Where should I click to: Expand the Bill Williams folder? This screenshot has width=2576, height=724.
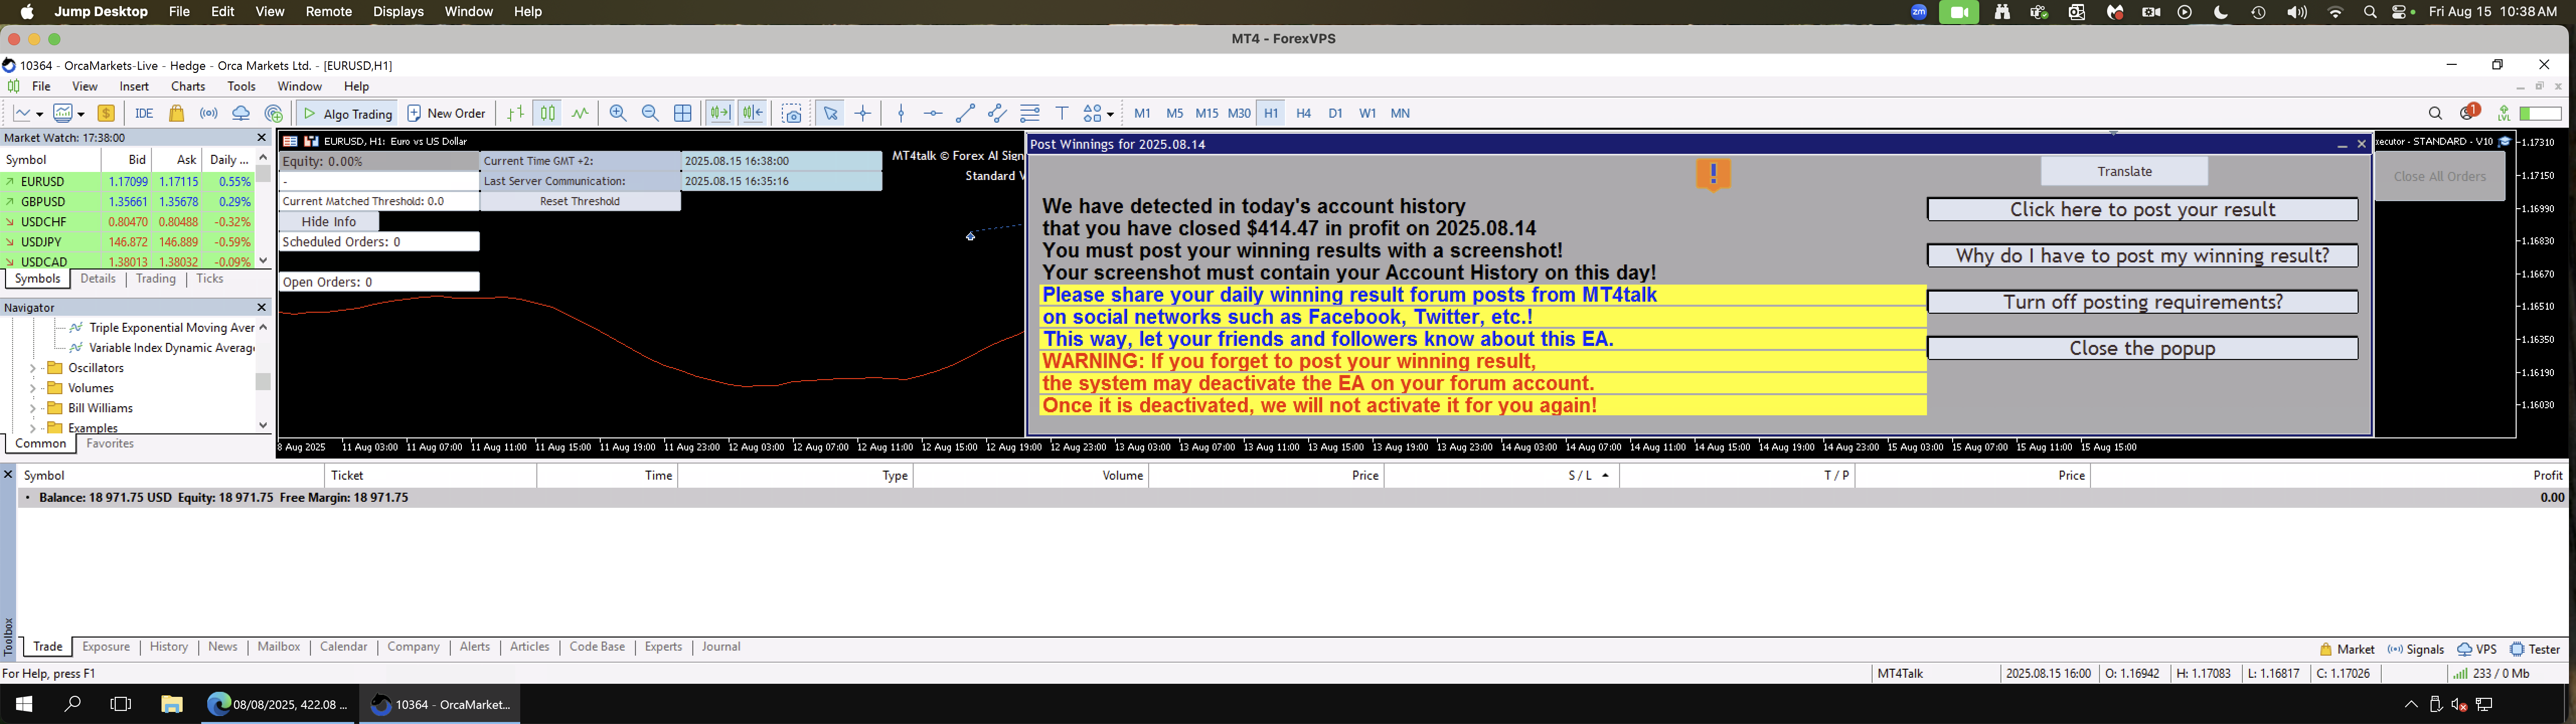pyautogui.click(x=33, y=408)
